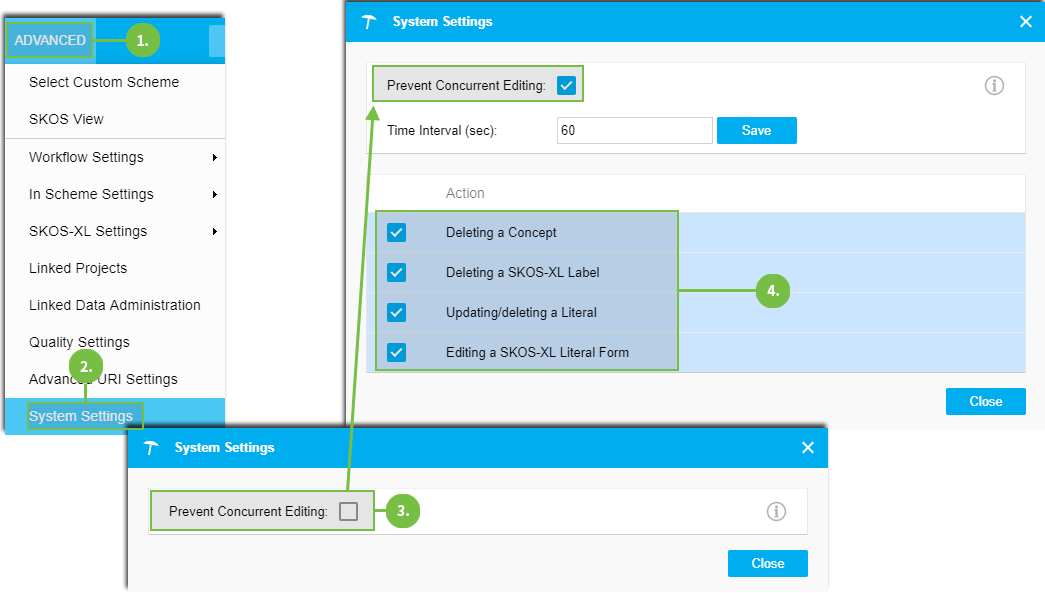Uncheck Deleting a SKOS-XL Label action
Viewport: 1045px width, 593px height.
(x=396, y=272)
